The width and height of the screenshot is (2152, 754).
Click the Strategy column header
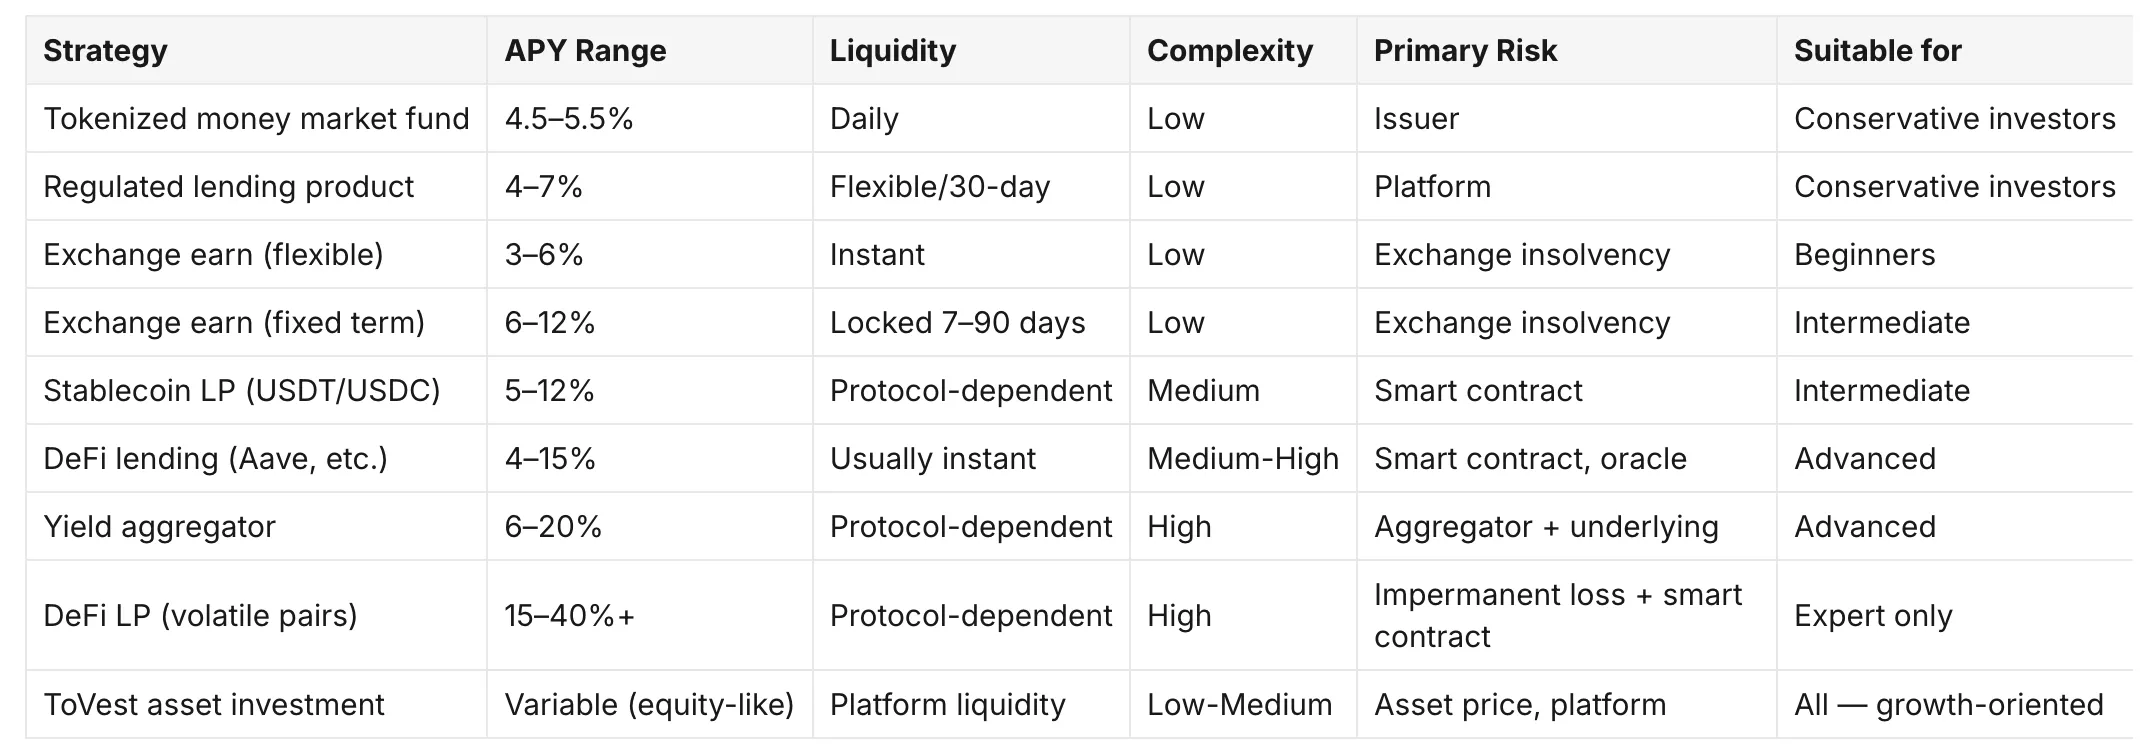pos(256,50)
